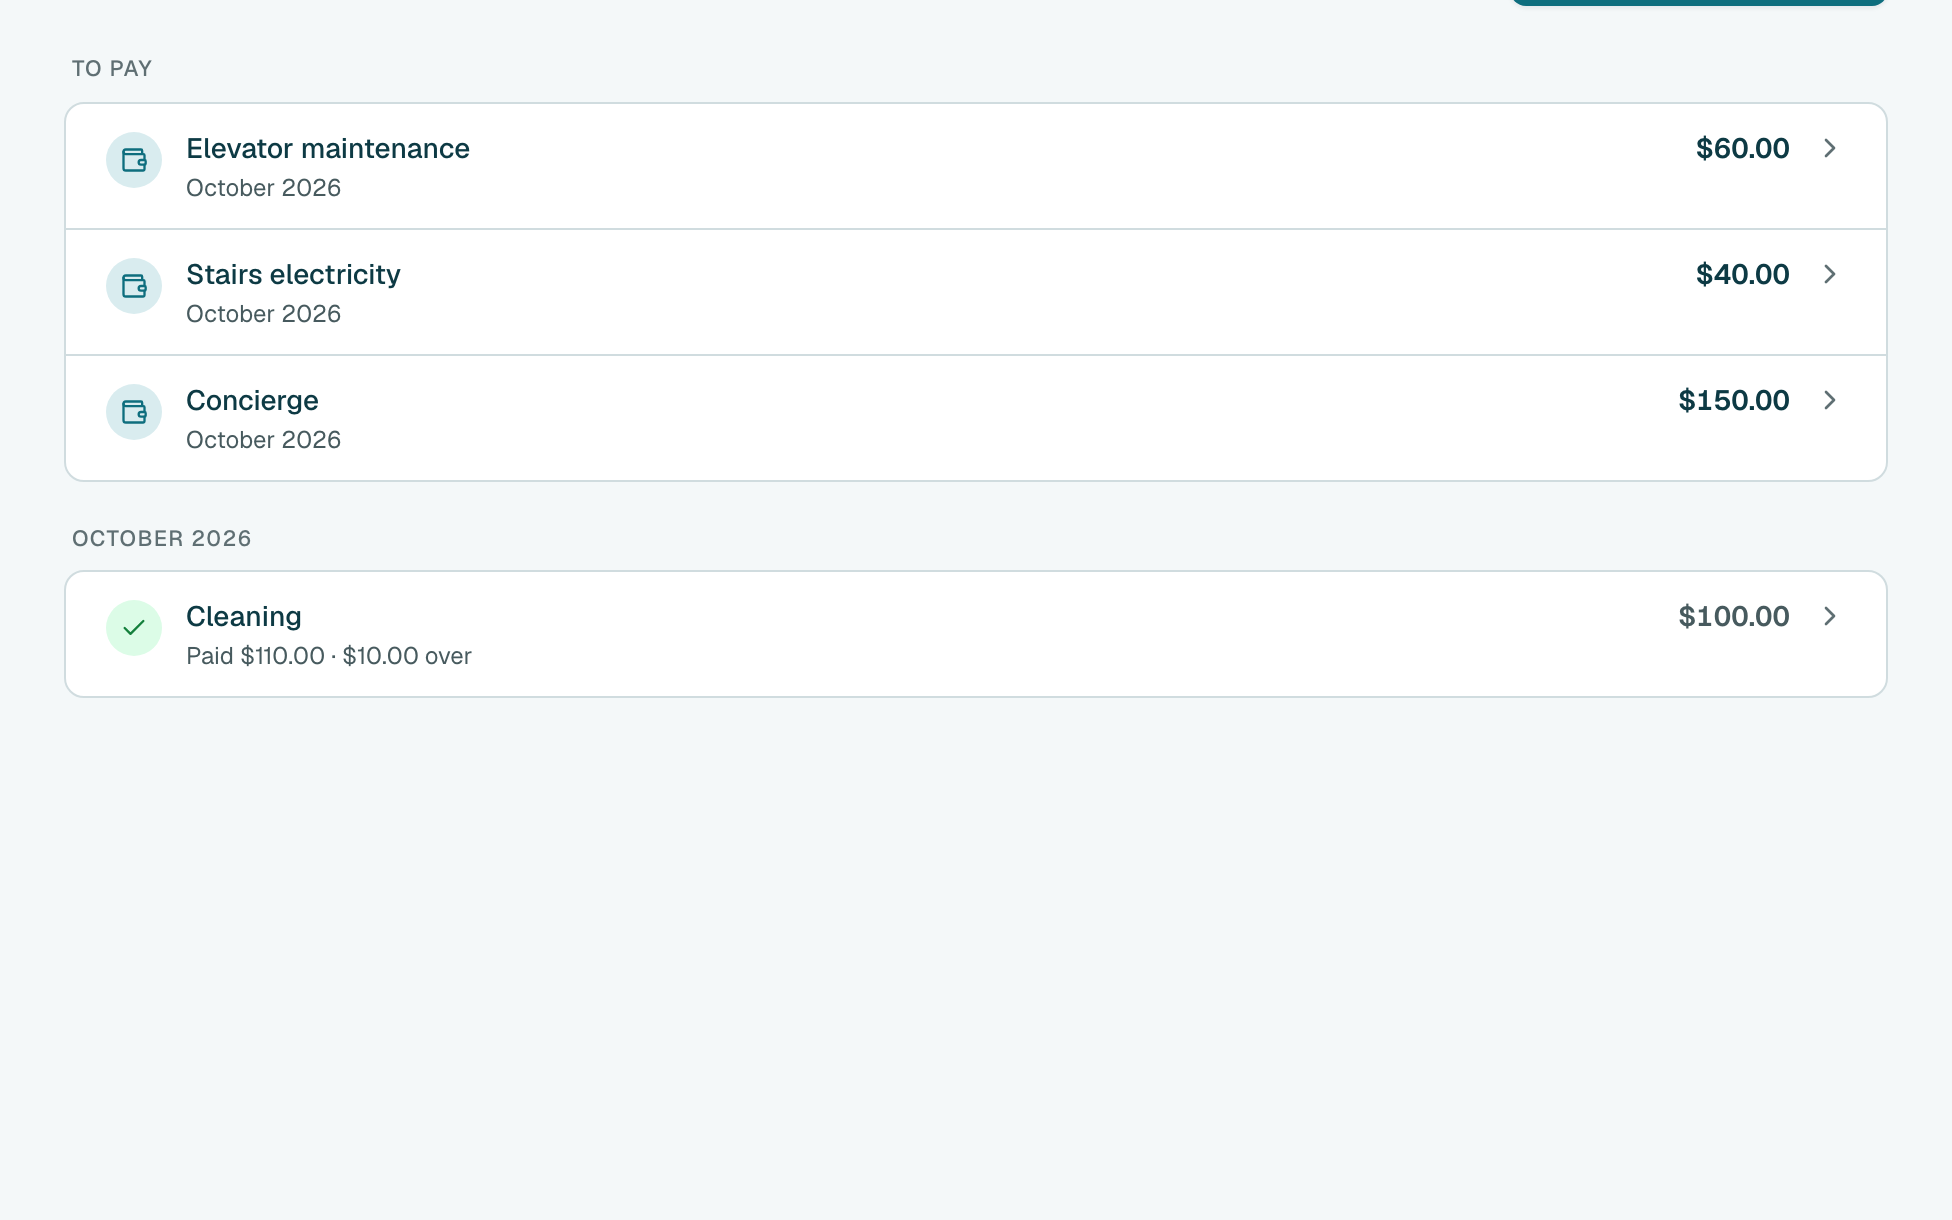Click the $60.00 amount
This screenshot has height=1220, width=1952.
[1743, 148]
